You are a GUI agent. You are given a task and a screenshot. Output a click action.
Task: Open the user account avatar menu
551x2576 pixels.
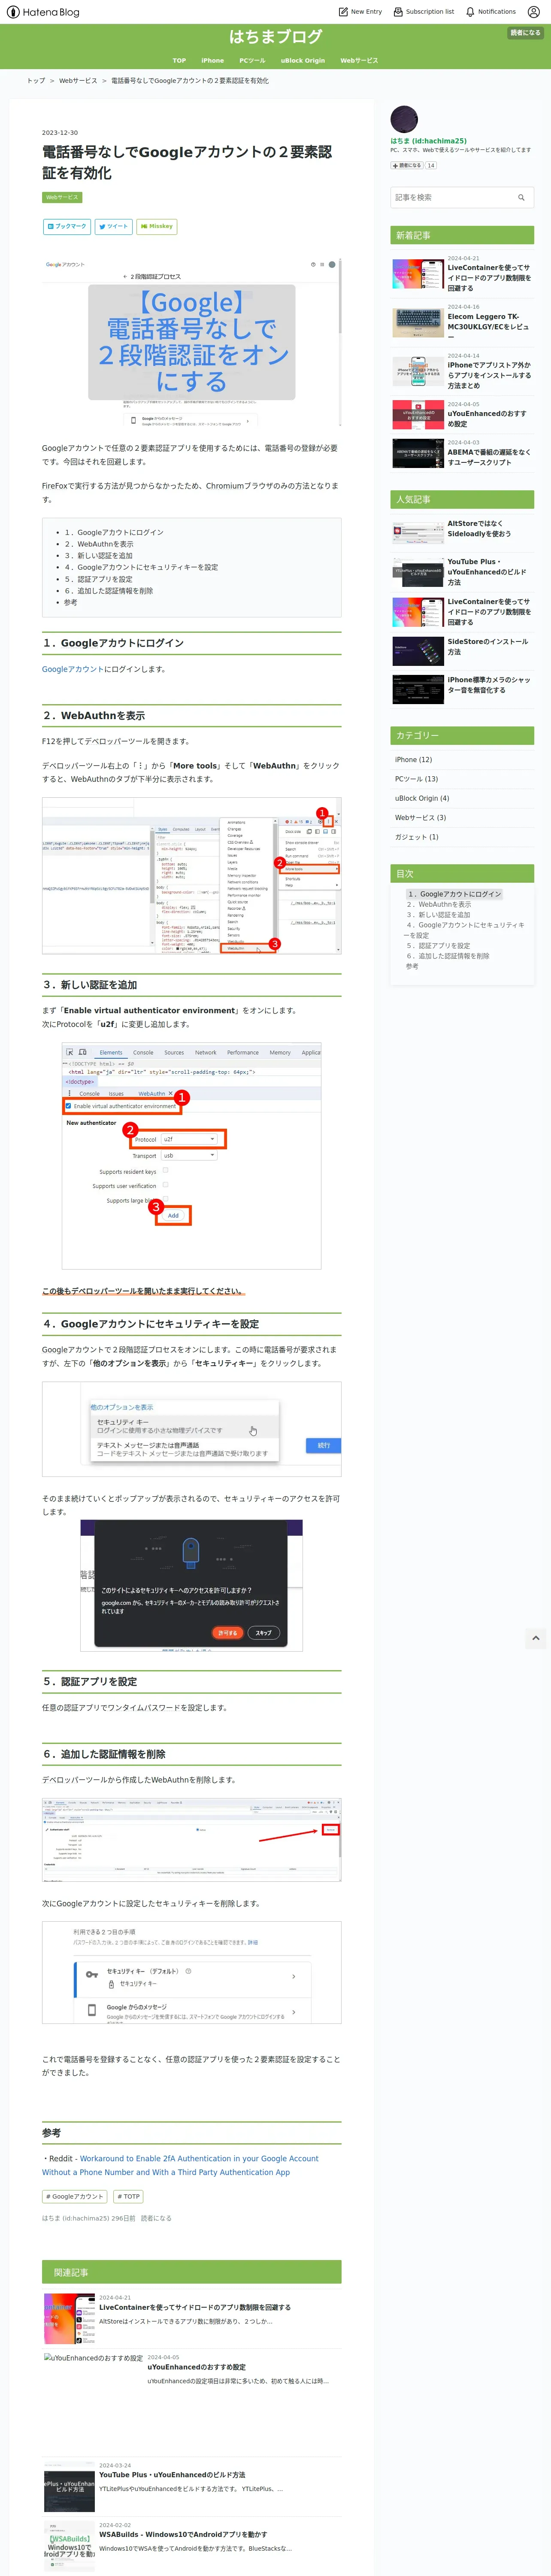tap(533, 12)
